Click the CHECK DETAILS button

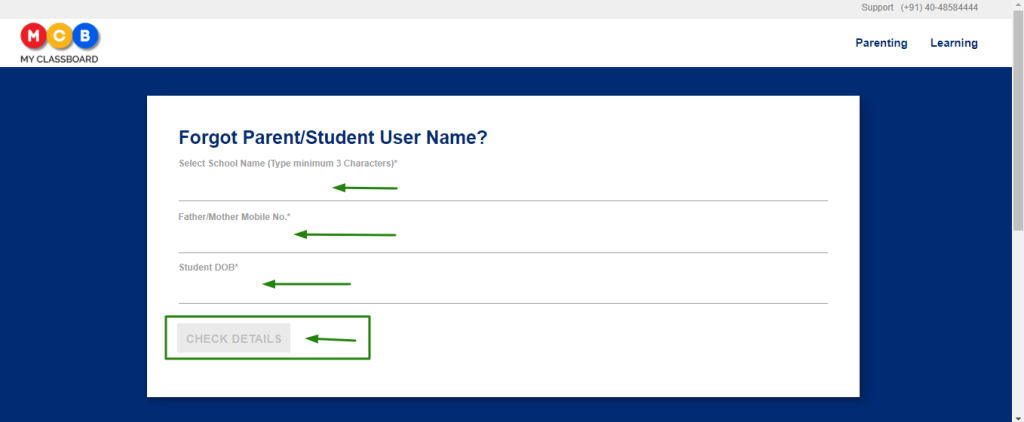coord(233,338)
